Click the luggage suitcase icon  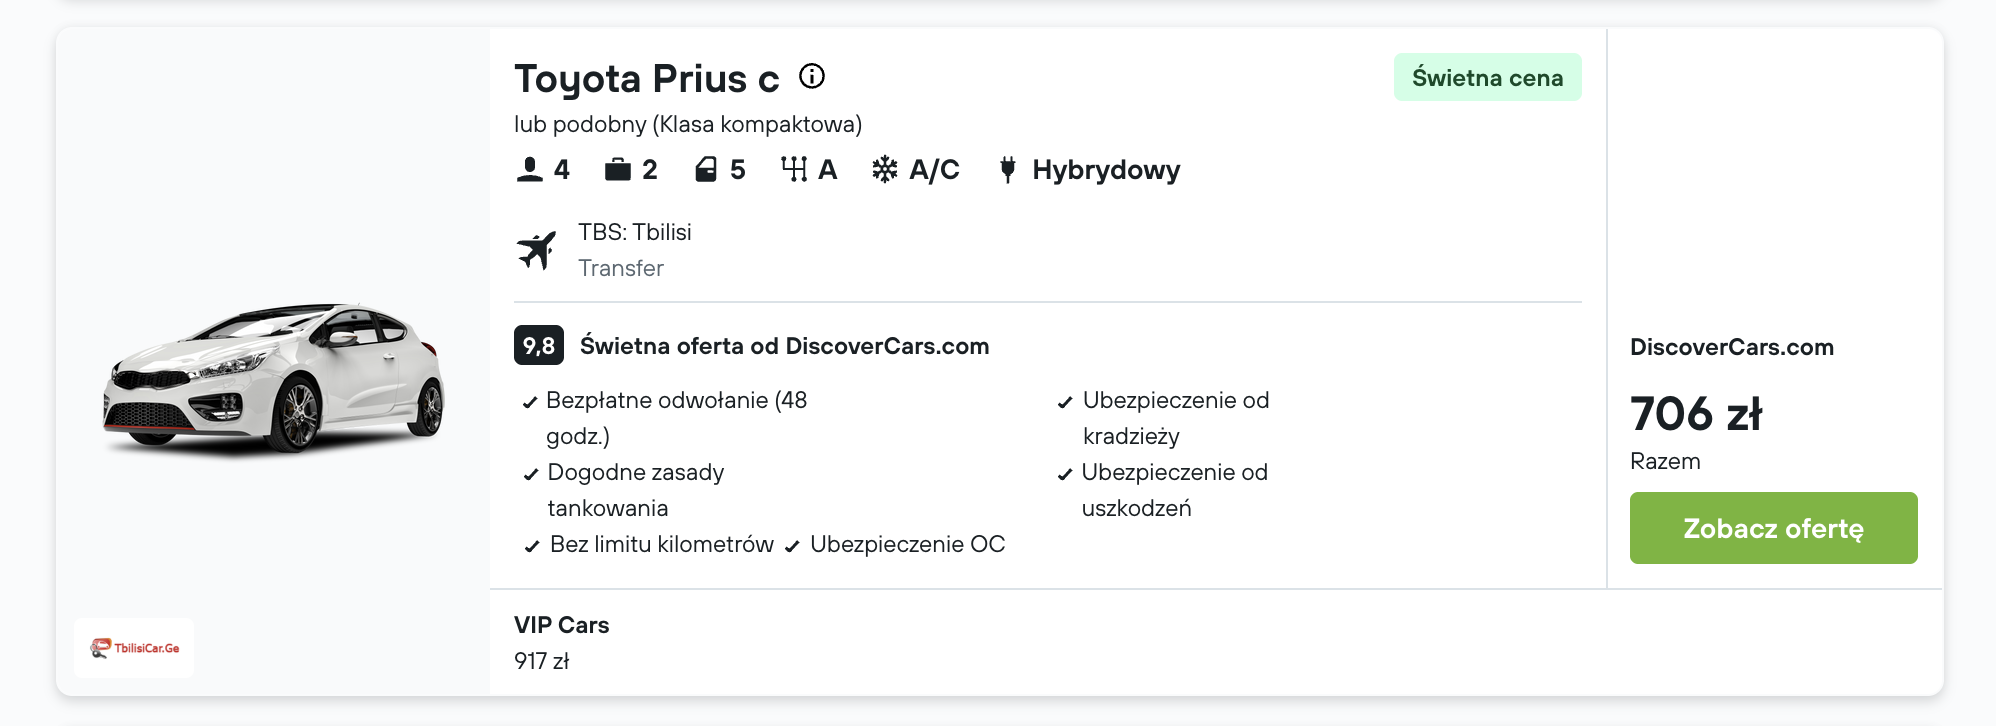(618, 170)
